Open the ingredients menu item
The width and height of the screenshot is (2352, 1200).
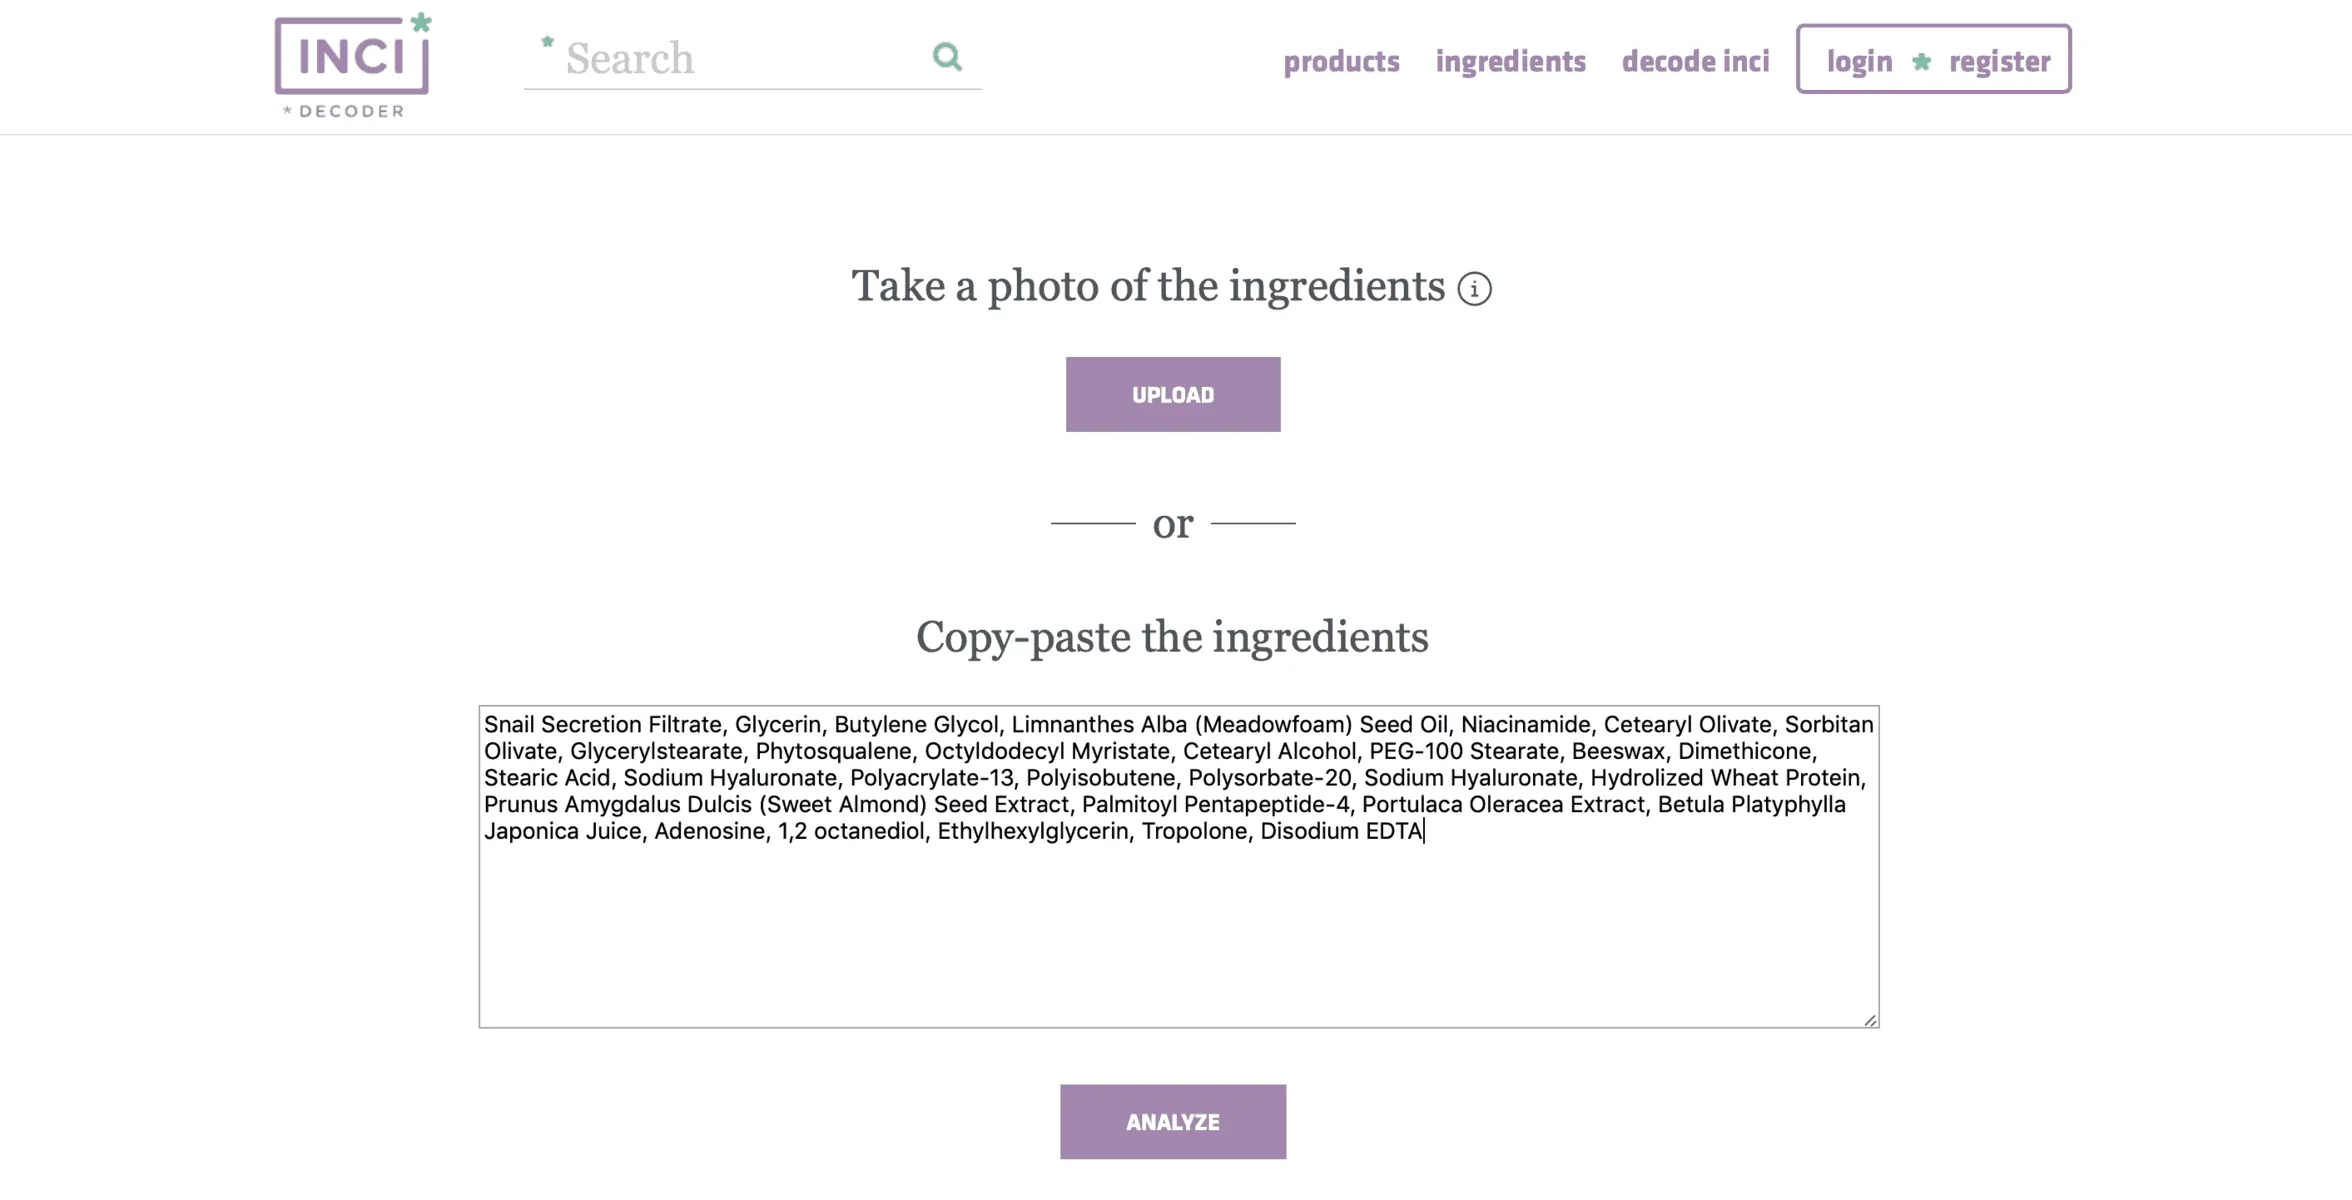tap(1510, 62)
